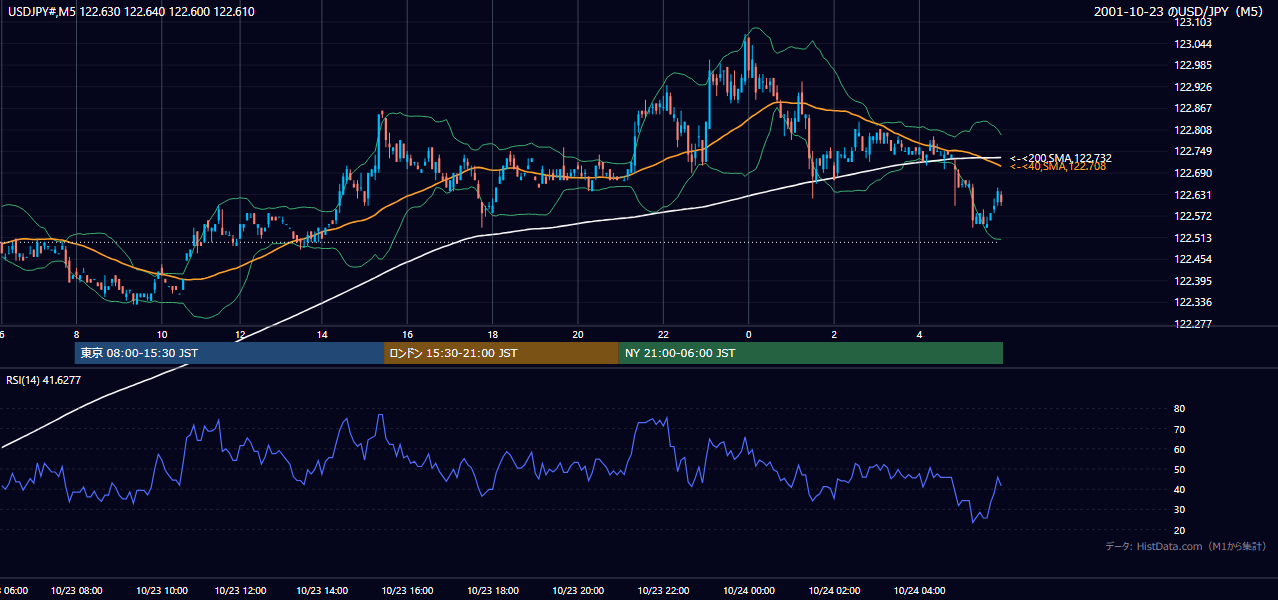This screenshot has width=1278, height=600.
Task: Click the 10/23 14:00 time axis label
Action: (x=323, y=590)
